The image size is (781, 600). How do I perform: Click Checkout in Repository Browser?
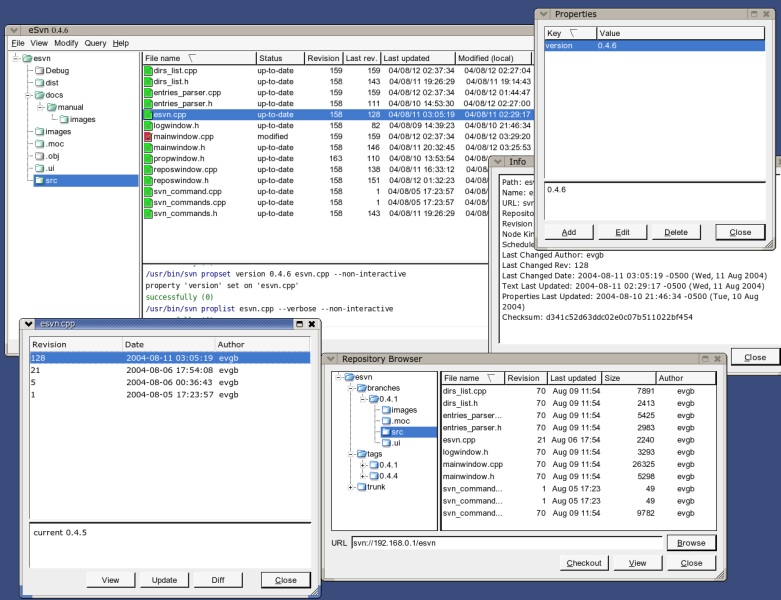point(584,563)
